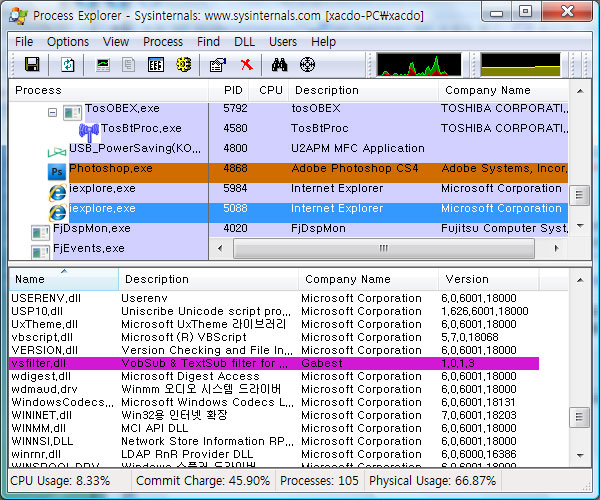Open the Users menu
This screenshot has width=600, height=500.
point(283,41)
